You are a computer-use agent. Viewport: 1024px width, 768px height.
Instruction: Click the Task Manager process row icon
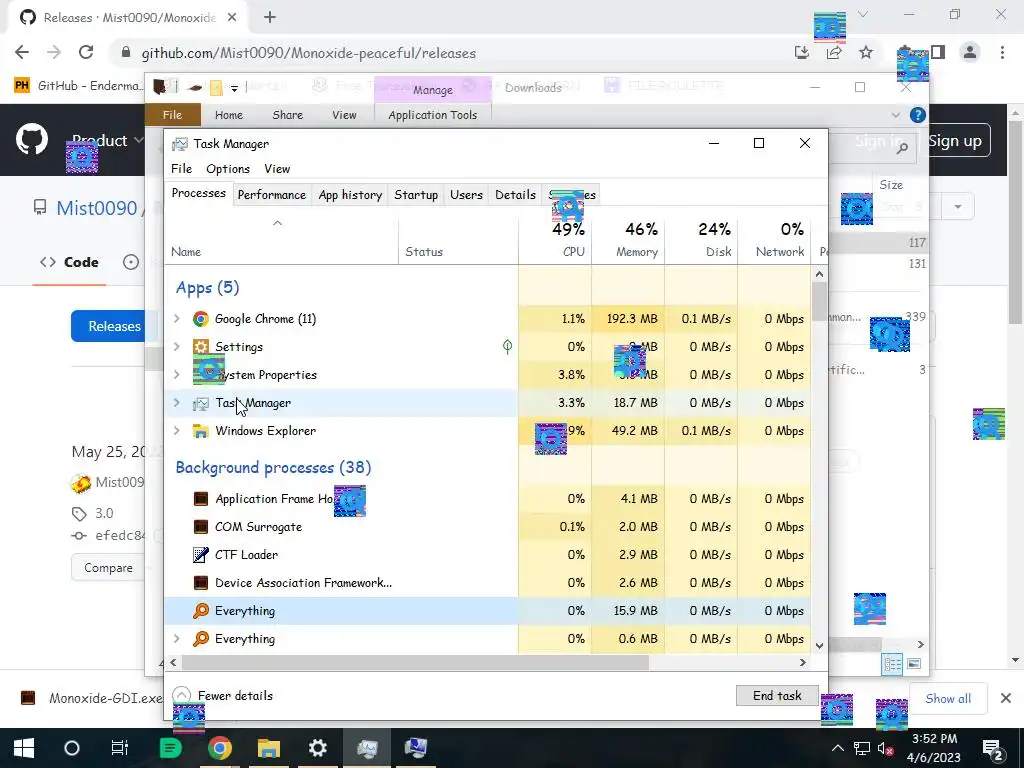click(200, 404)
